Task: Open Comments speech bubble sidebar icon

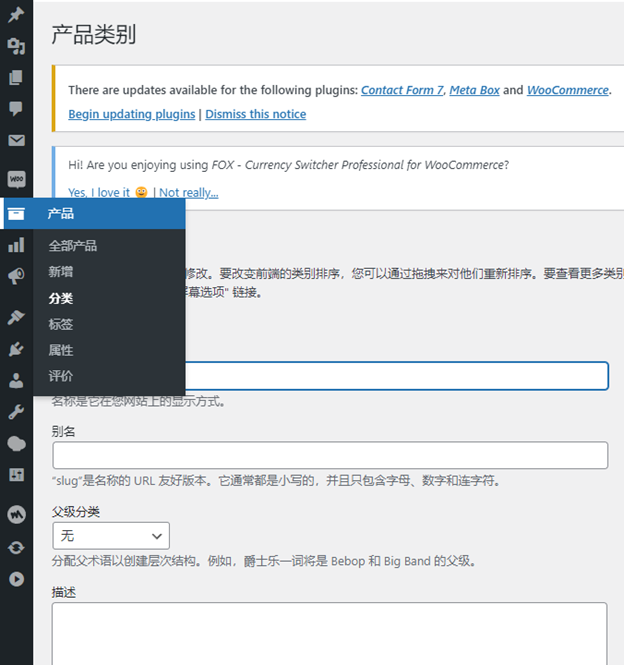Action: coord(16,109)
